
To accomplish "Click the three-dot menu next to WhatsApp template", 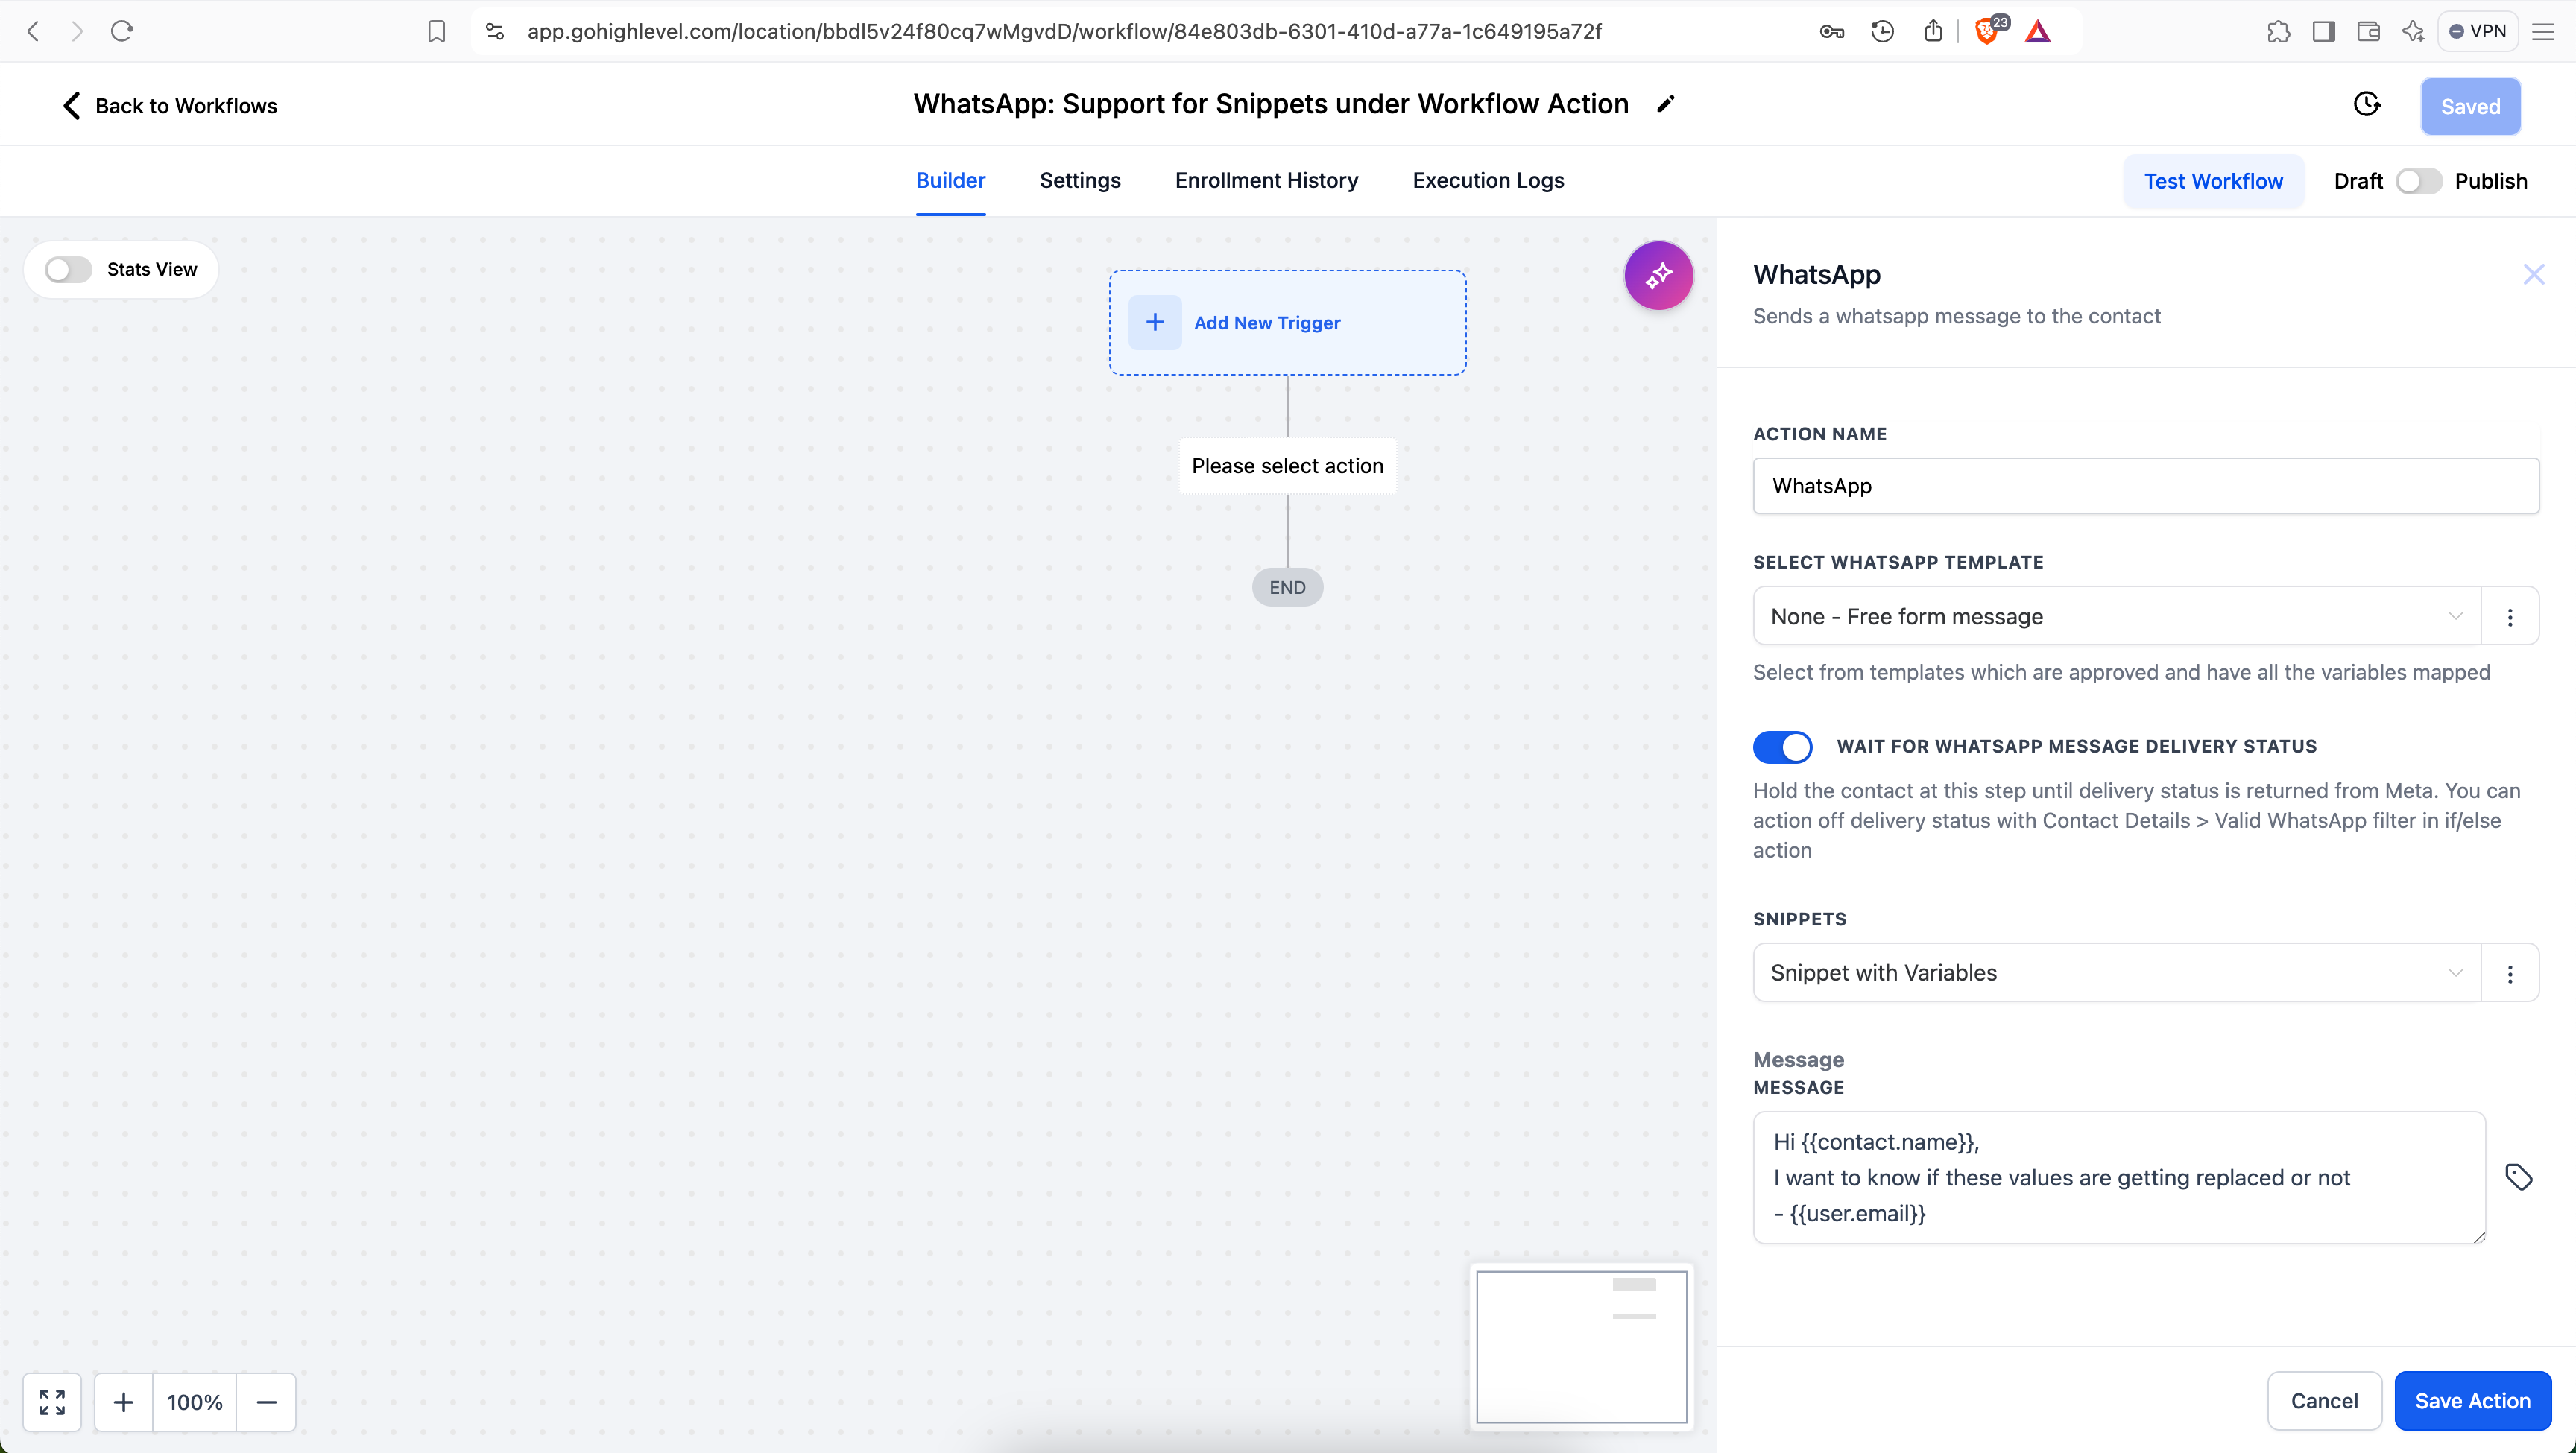I will click(x=2510, y=617).
